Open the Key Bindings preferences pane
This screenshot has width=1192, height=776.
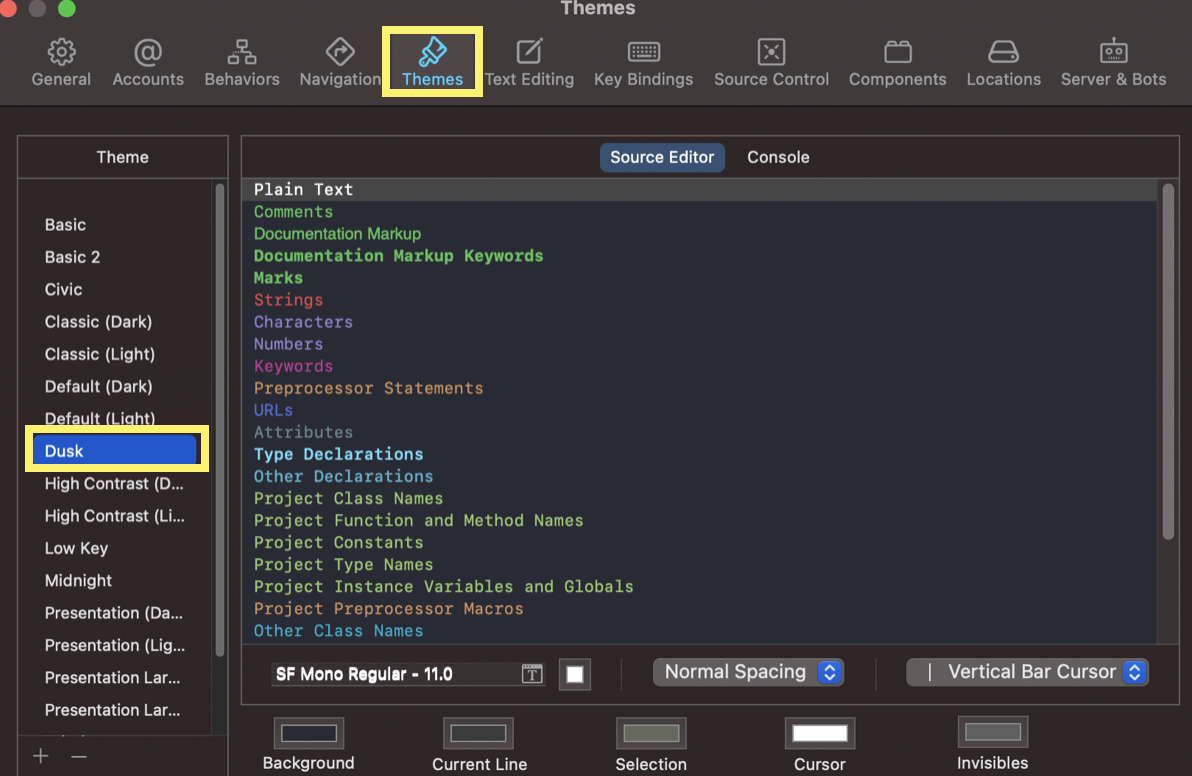pos(643,62)
